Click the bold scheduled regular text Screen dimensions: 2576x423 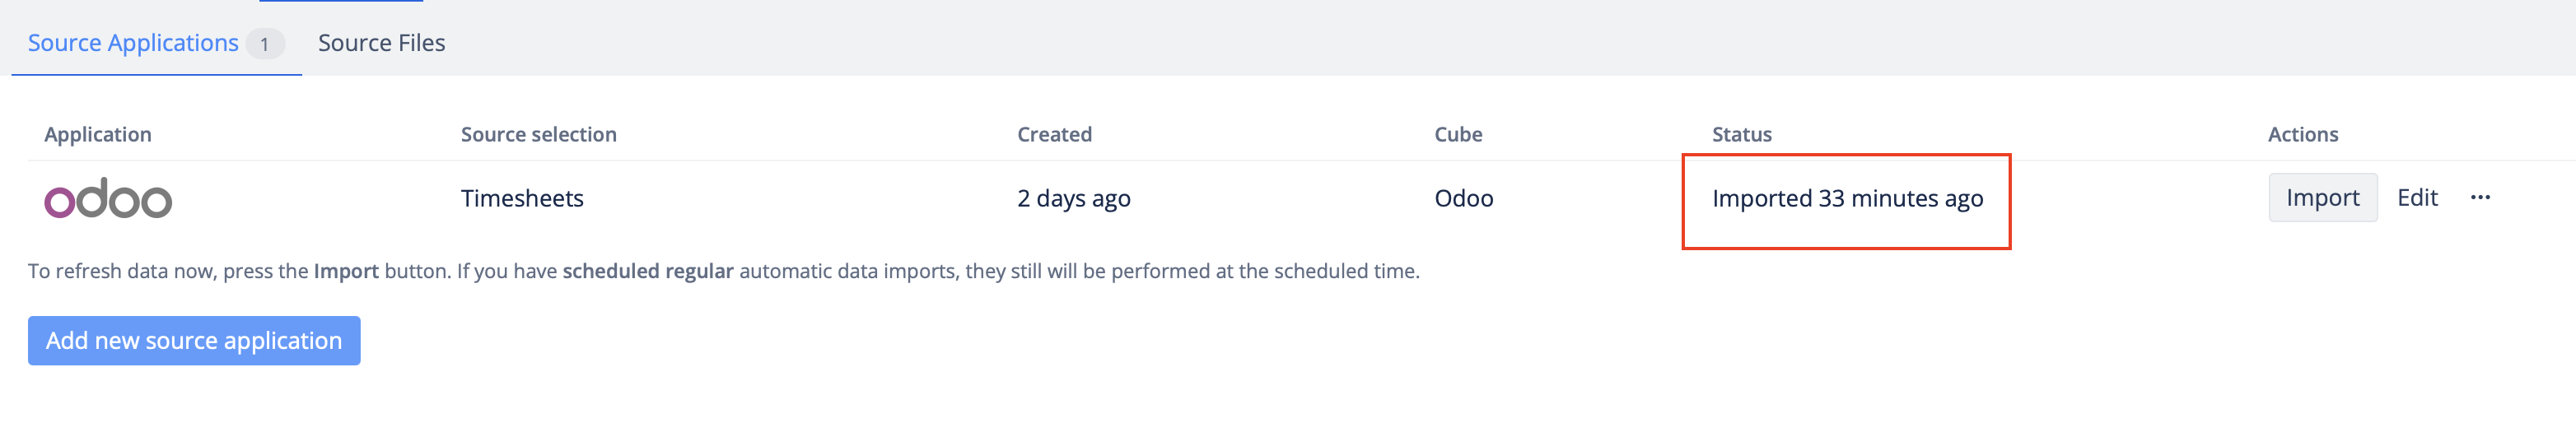coord(647,272)
